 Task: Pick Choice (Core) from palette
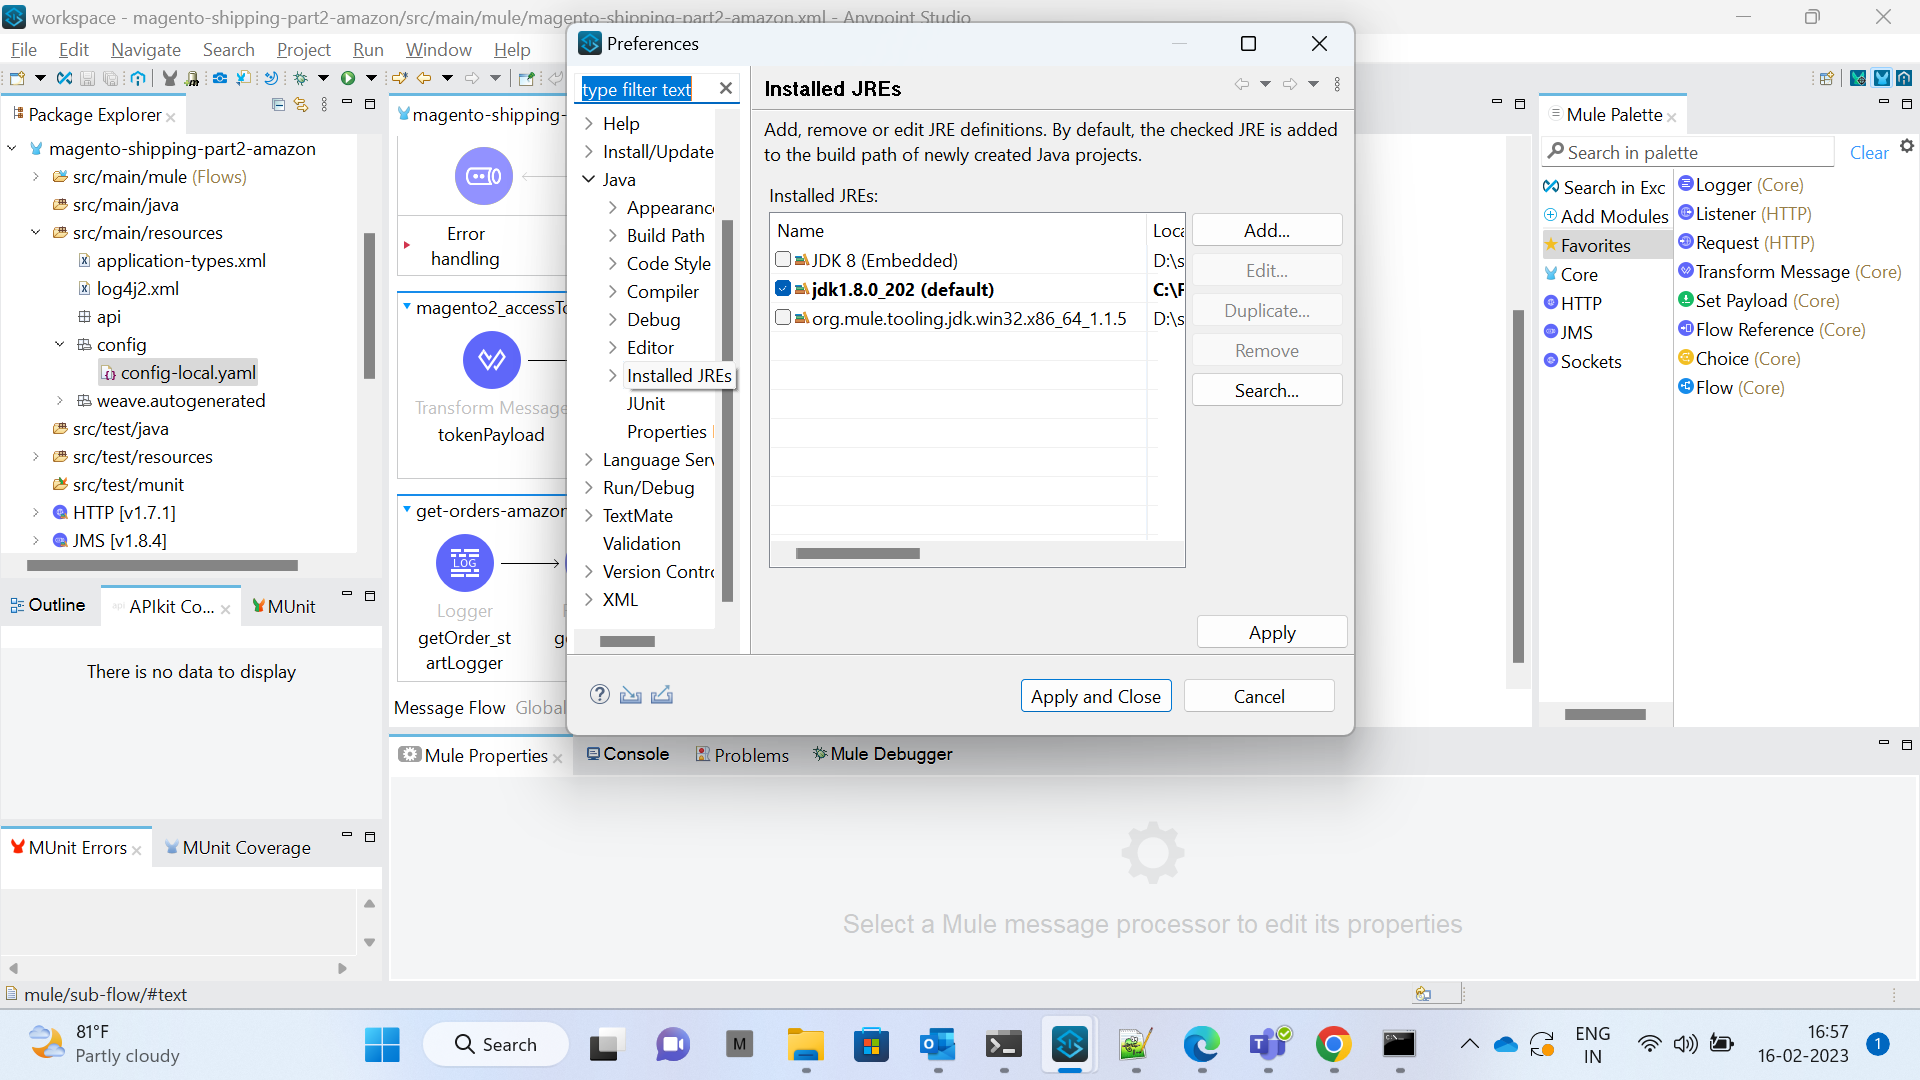pos(1740,358)
